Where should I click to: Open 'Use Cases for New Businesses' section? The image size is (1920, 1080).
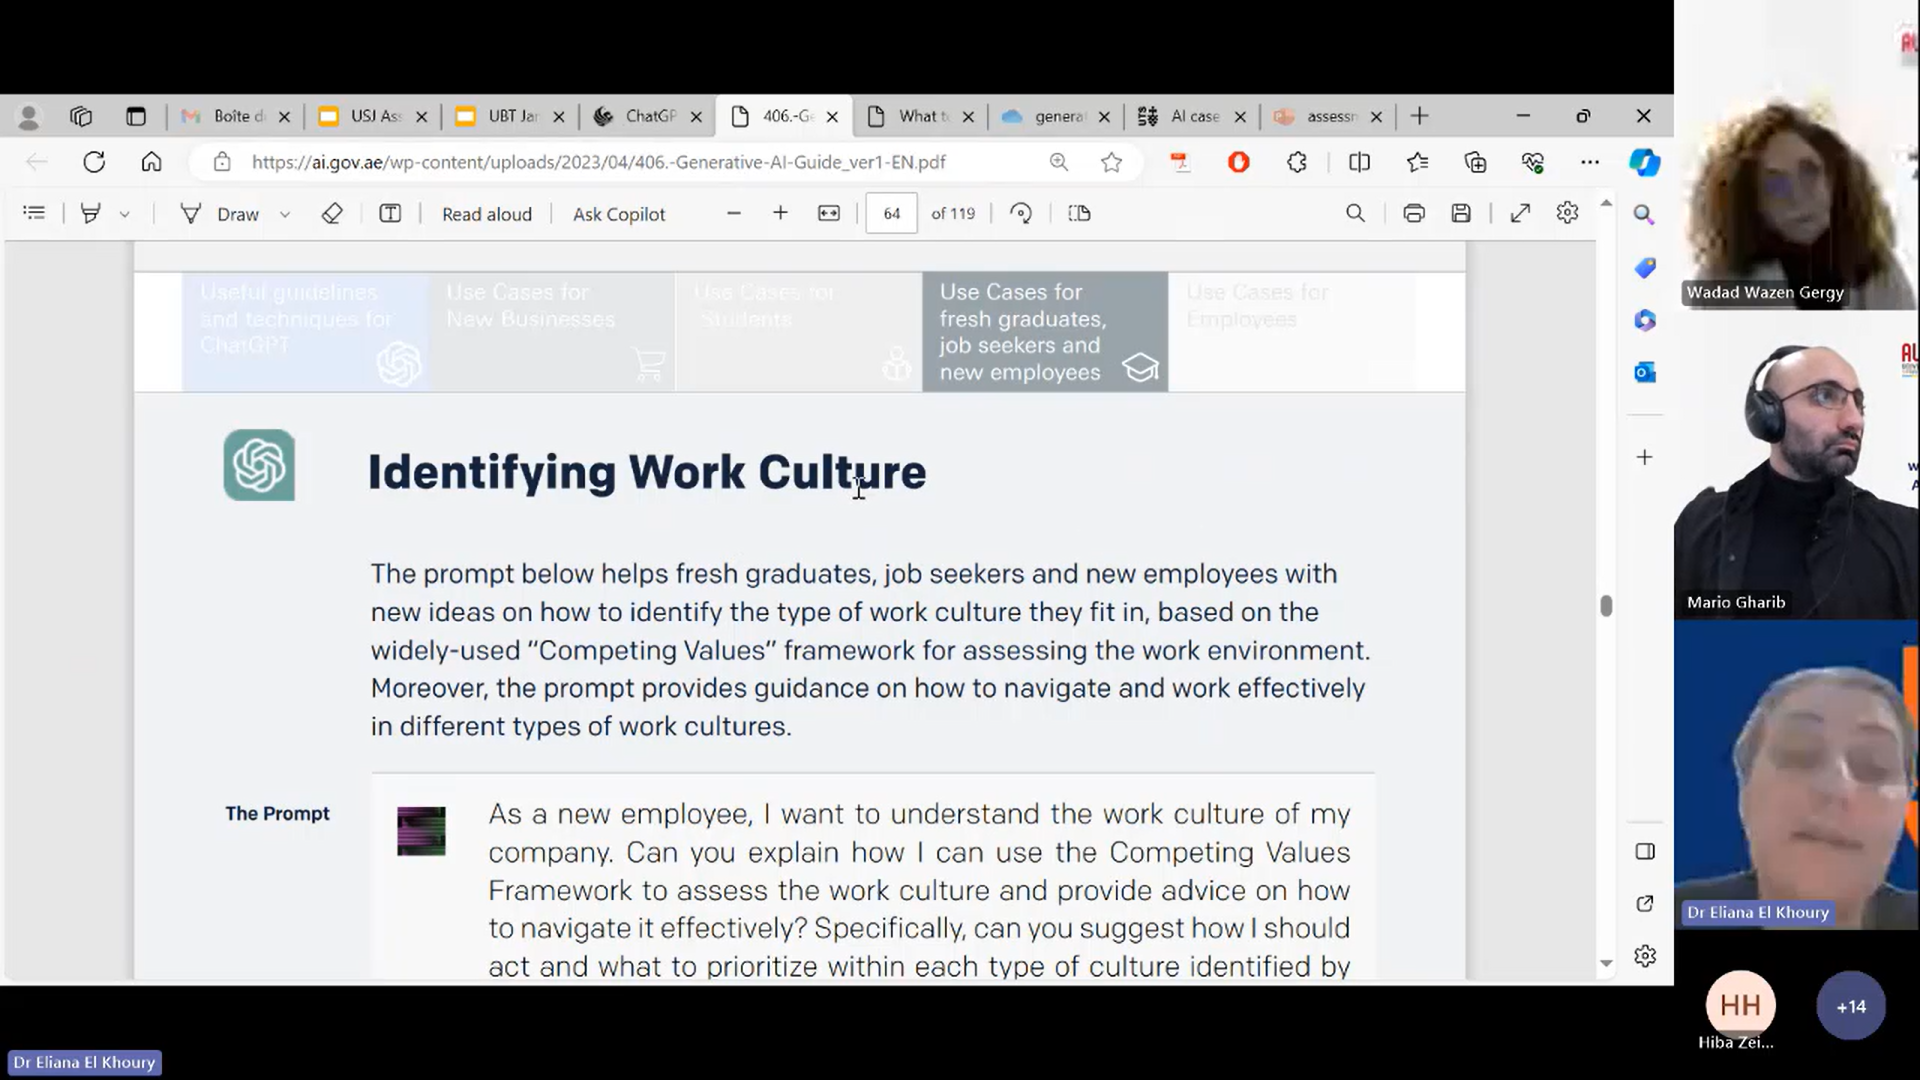coord(552,331)
